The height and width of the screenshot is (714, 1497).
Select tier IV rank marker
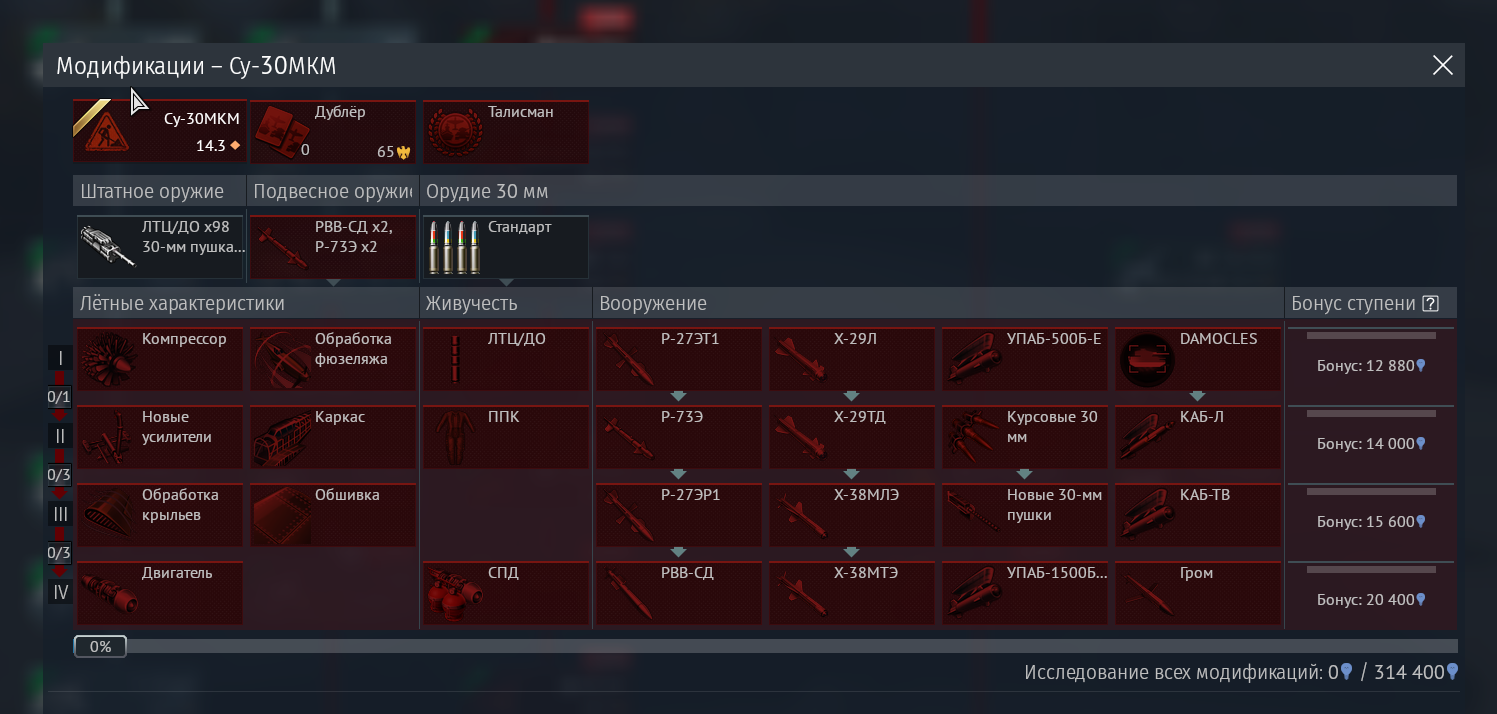60,592
